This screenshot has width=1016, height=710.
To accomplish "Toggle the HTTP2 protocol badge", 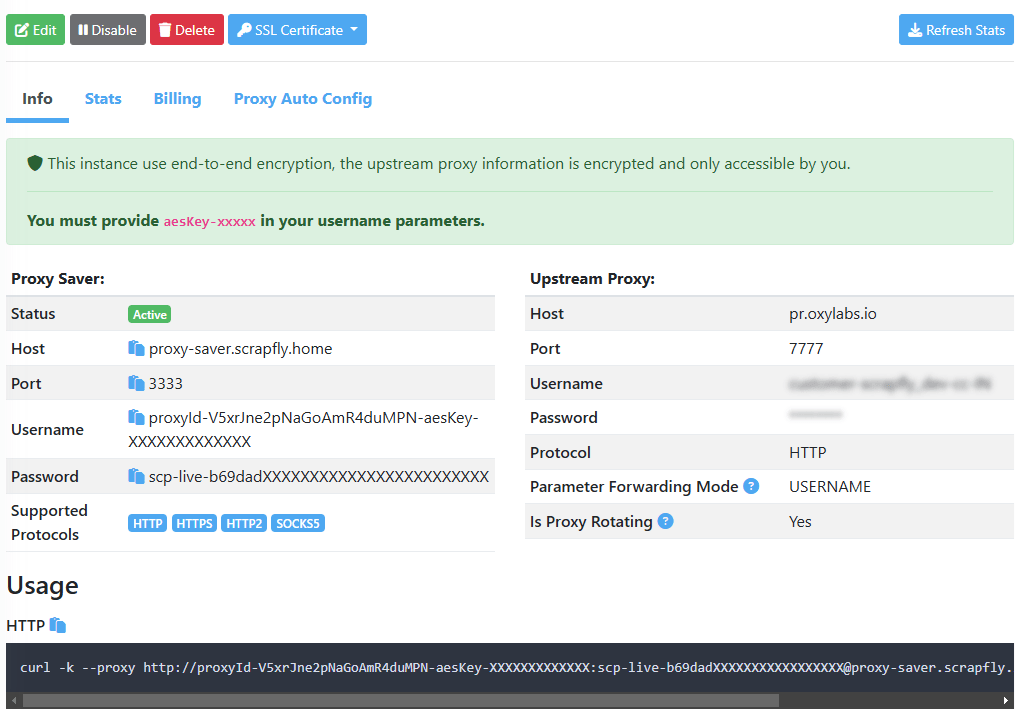I will coord(244,522).
